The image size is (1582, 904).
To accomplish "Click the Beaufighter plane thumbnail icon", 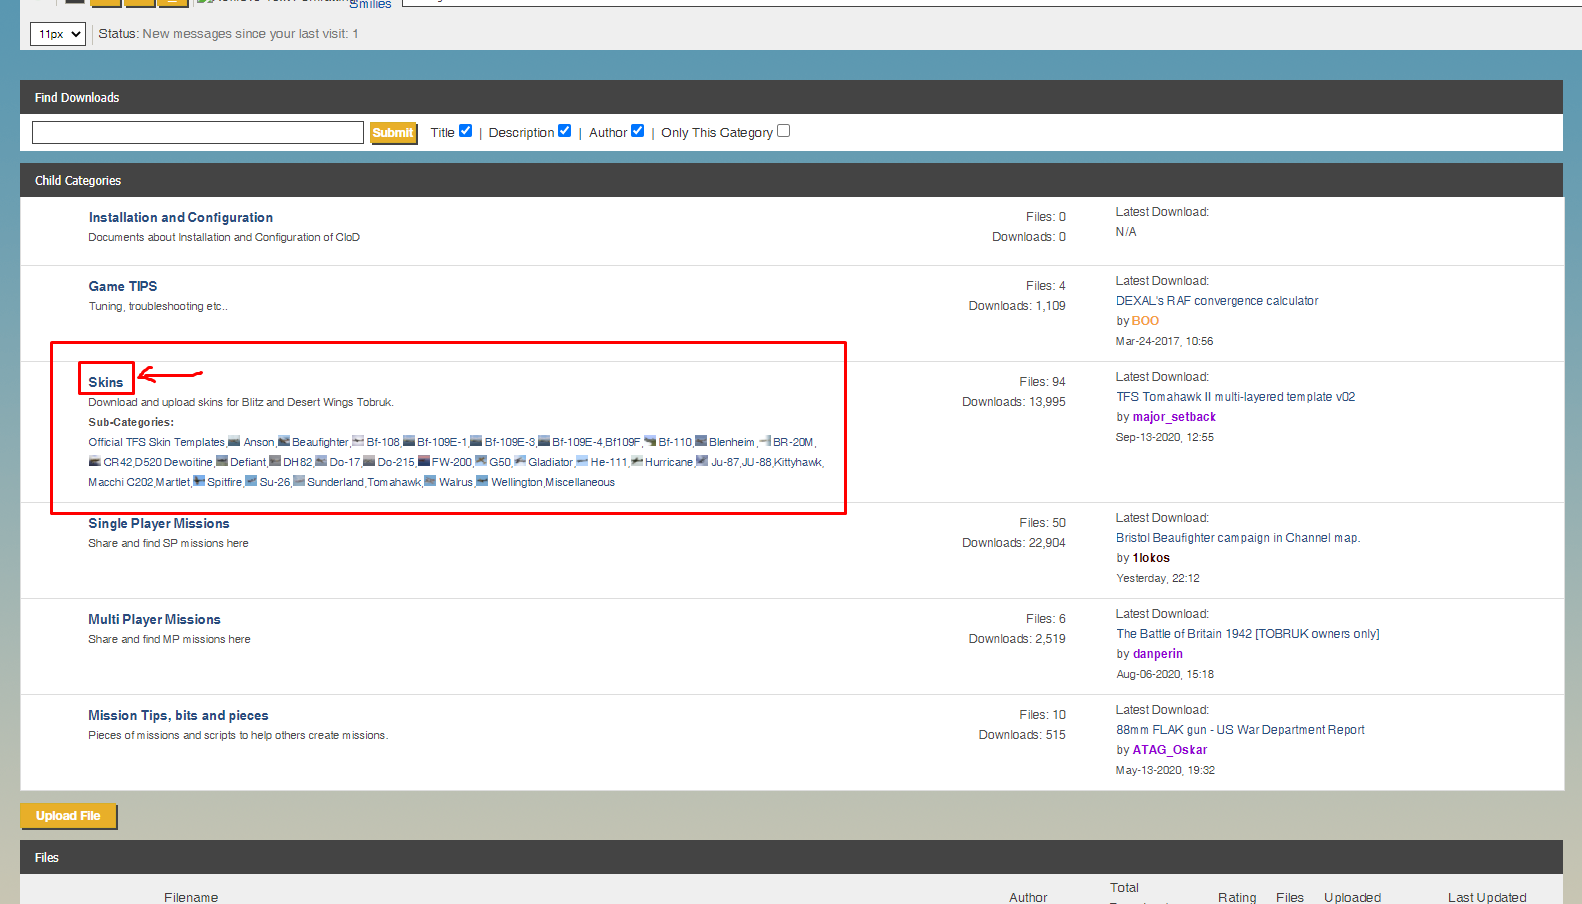I will coord(284,441).
